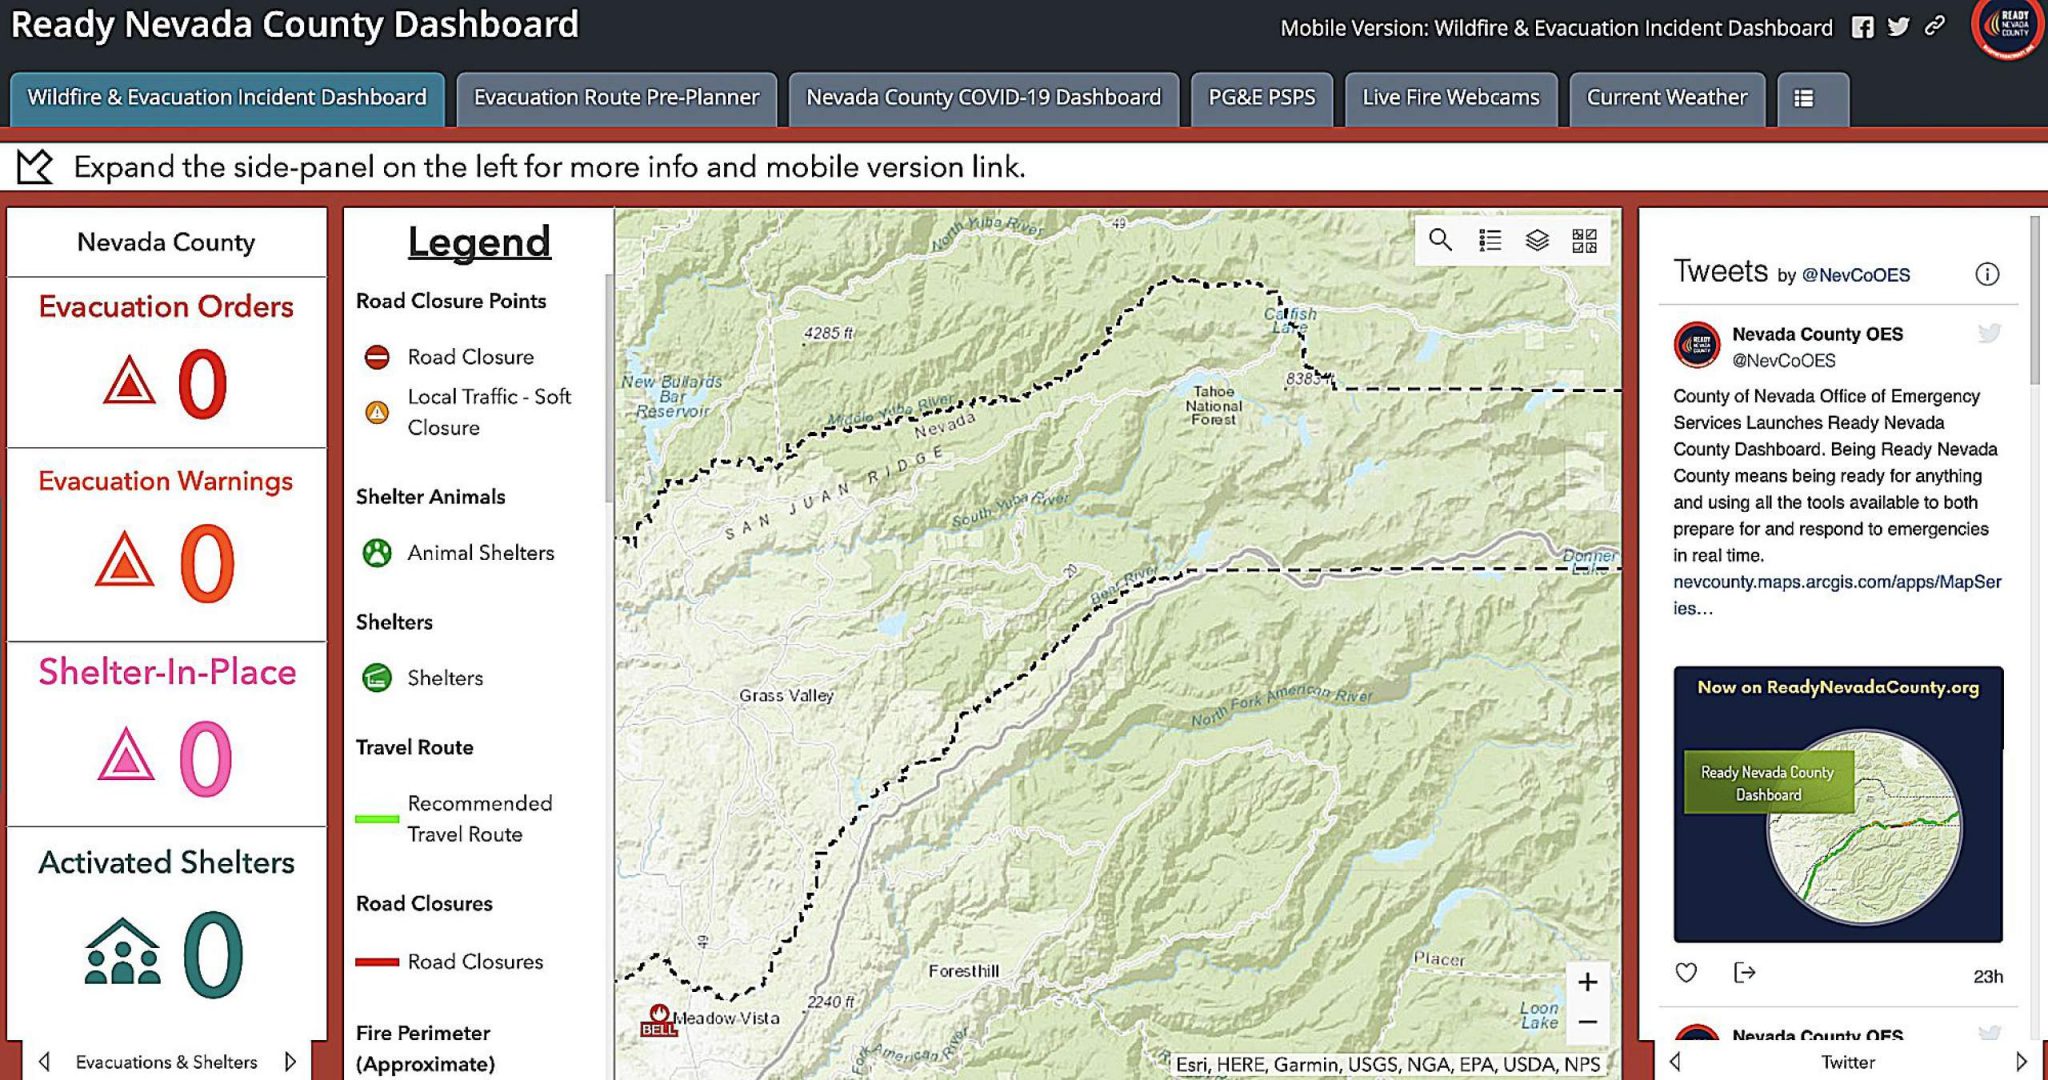This screenshot has width=2048, height=1080.
Task: Advance to next panel in Evacuations & Shelters
Action: 289,1062
